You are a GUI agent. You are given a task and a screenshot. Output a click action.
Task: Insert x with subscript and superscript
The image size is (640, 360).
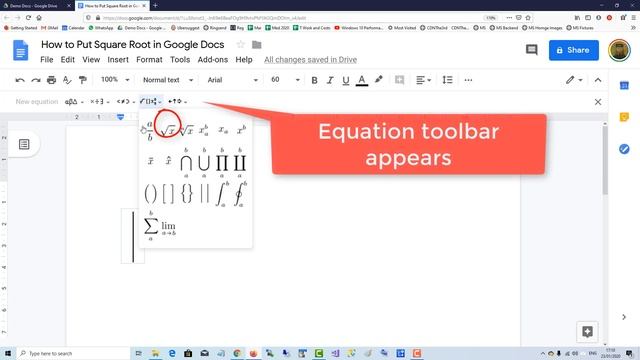tap(203, 130)
